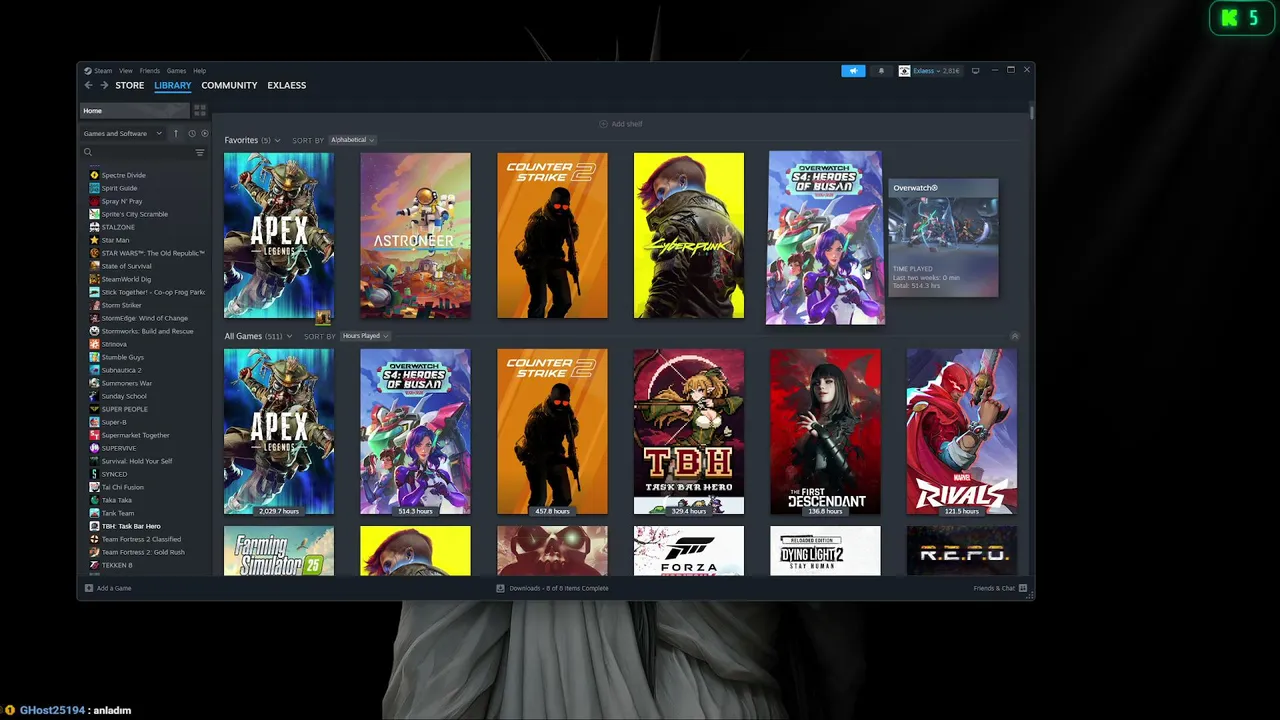
Task: Open the Friends & Chat label
Action: pos(994,588)
